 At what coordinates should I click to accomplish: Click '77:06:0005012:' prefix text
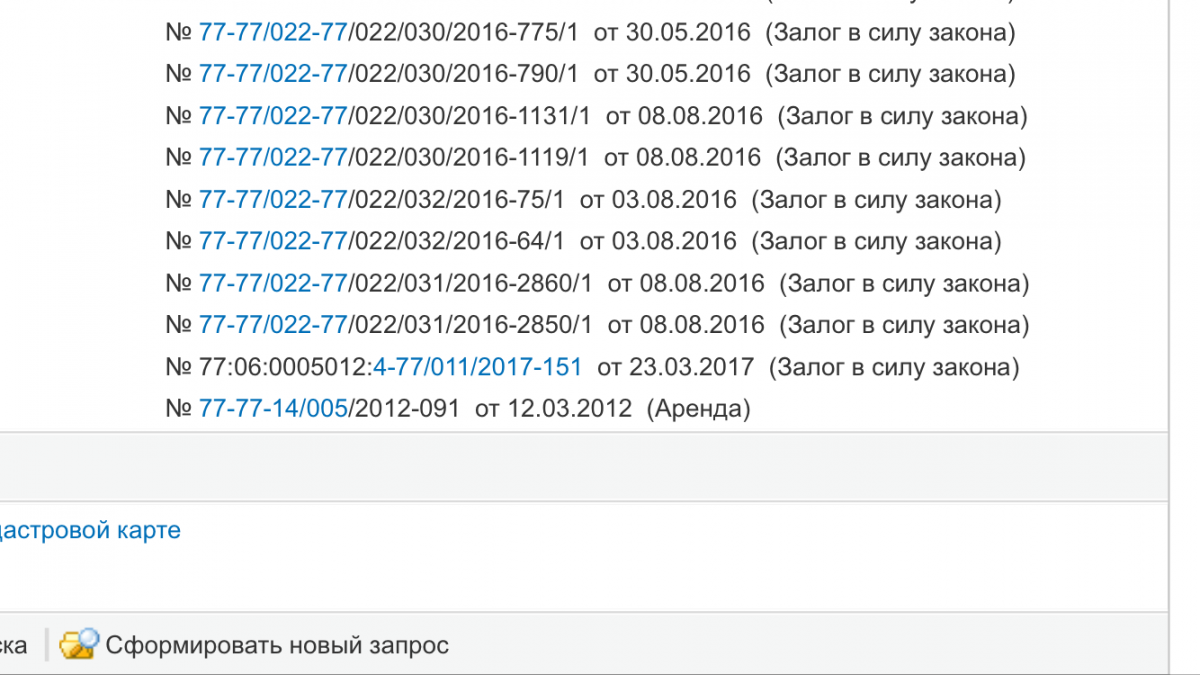[x=285, y=367]
